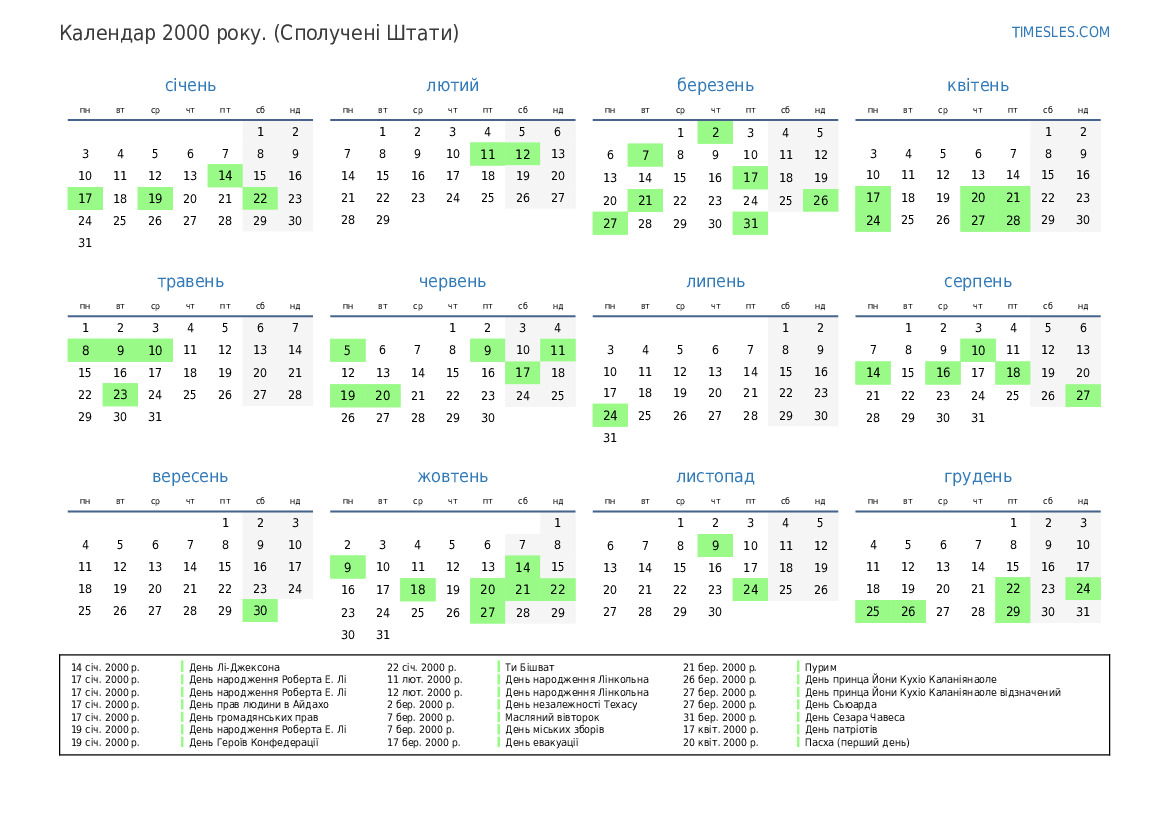Select highlighted day 2 in березень
1169x827 pixels.
click(715, 133)
